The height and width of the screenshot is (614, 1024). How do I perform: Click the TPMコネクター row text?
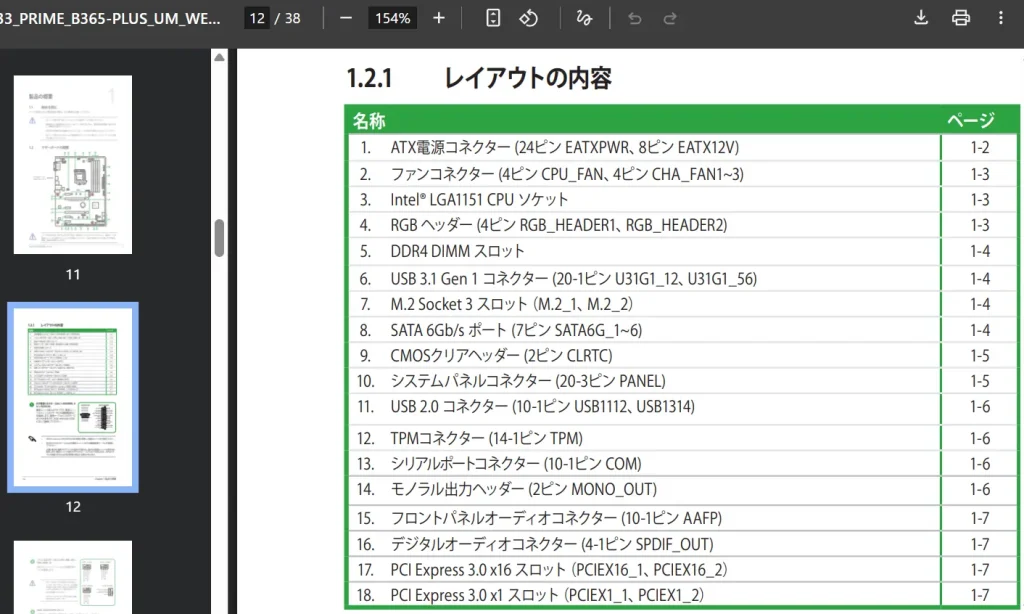486,438
